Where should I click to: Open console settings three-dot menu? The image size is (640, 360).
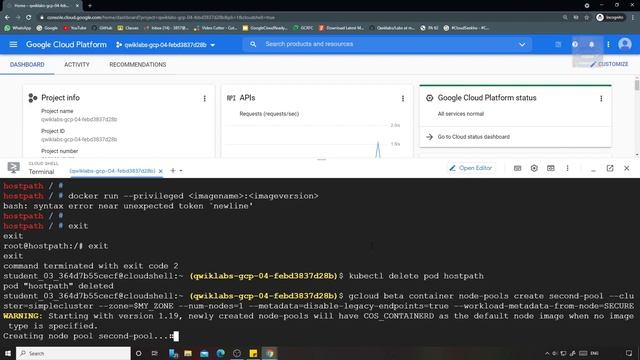(x=608, y=44)
